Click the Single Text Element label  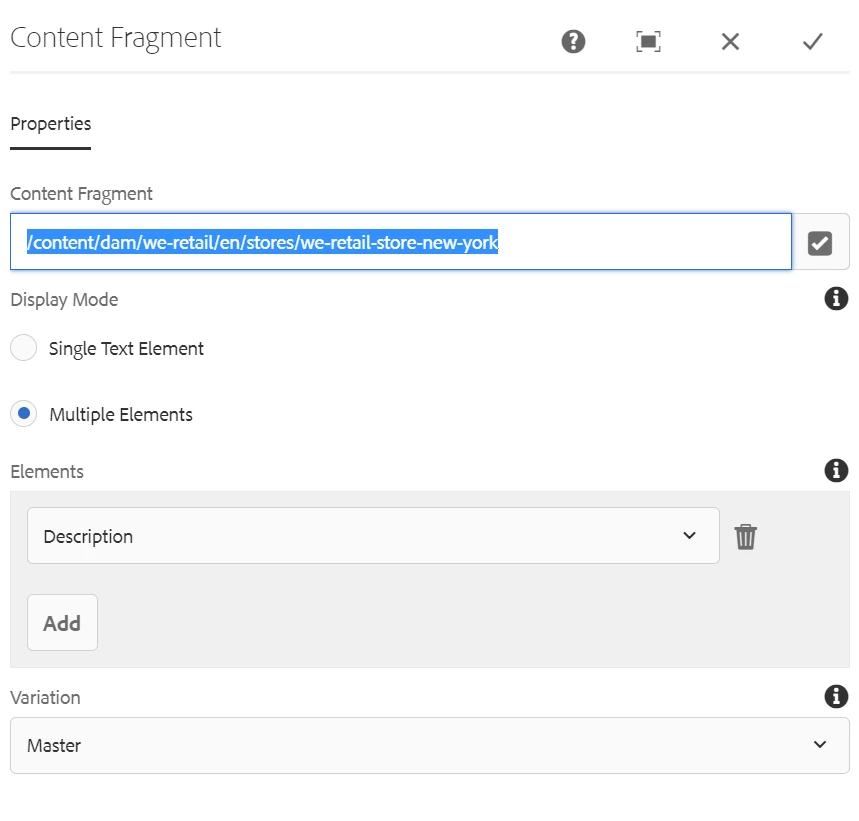pyautogui.click(x=126, y=348)
